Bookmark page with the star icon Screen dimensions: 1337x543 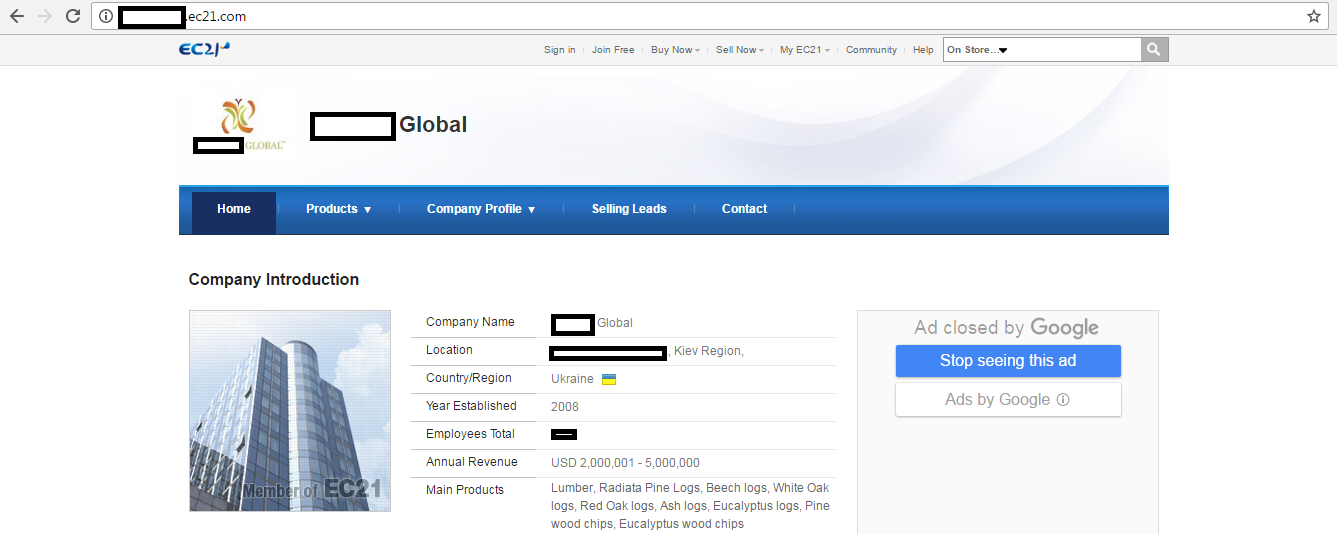click(1313, 16)
